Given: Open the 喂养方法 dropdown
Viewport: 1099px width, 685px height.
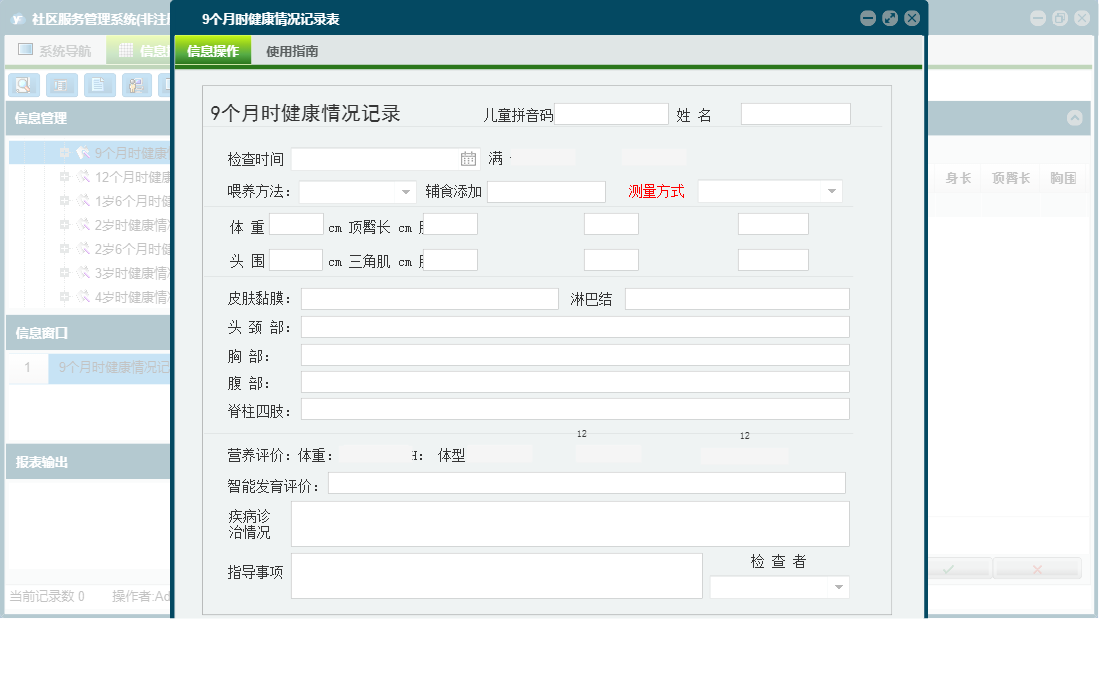Looking at the screenshot, I should 406,192.
